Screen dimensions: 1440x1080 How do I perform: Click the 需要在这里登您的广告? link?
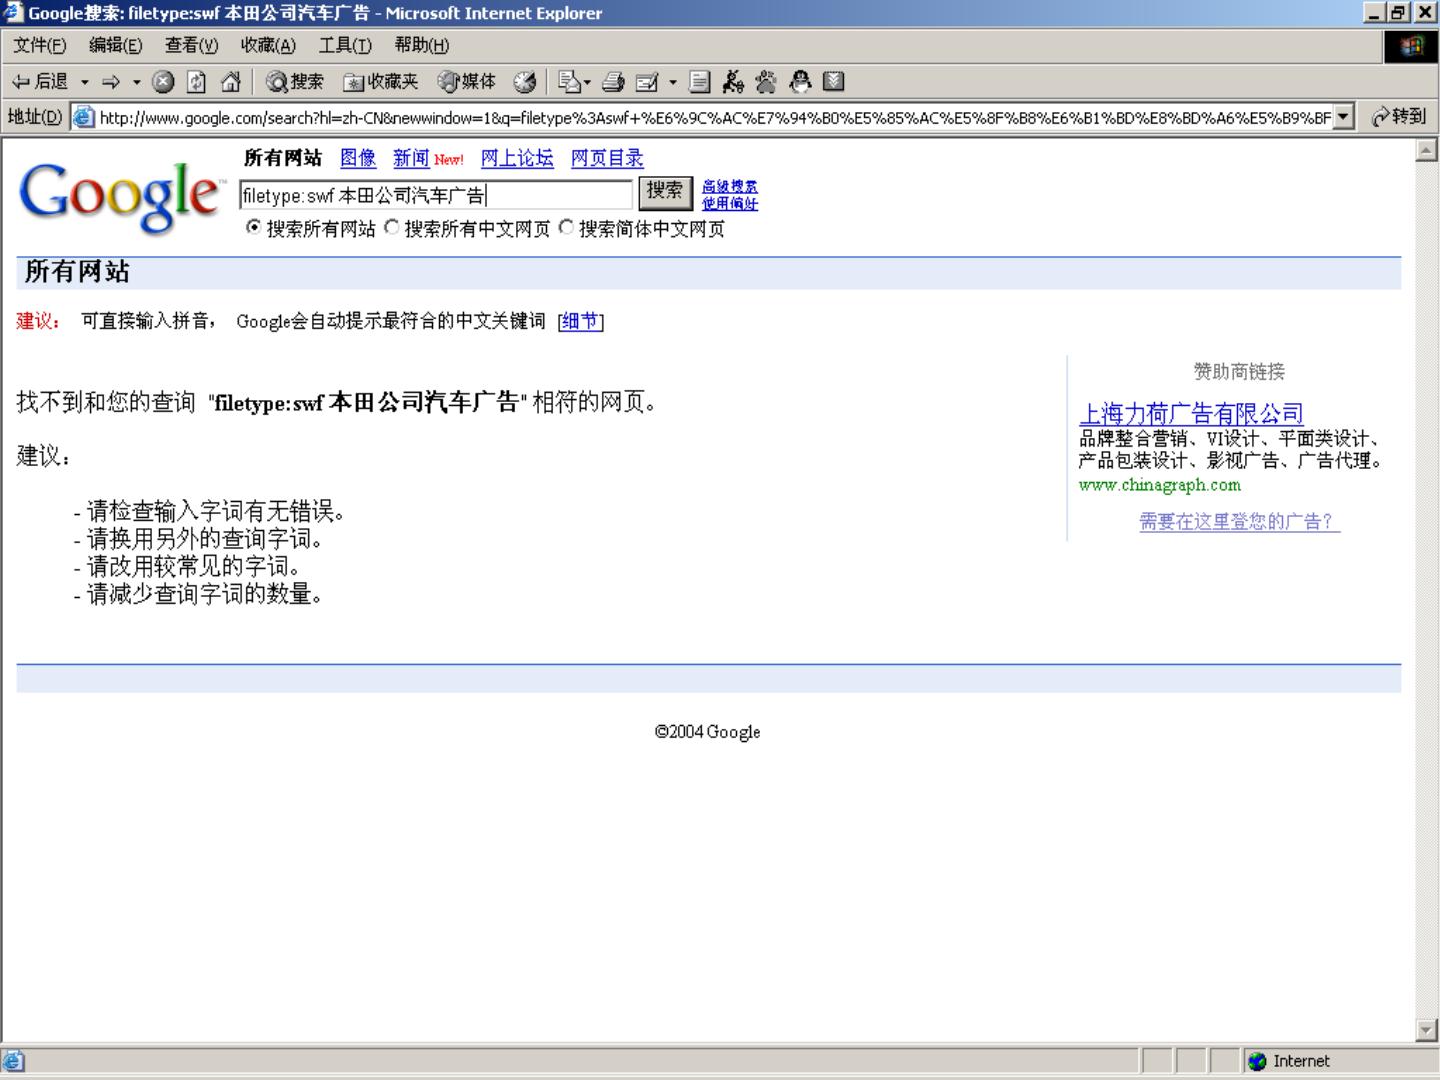click(x=1240, y=521)
